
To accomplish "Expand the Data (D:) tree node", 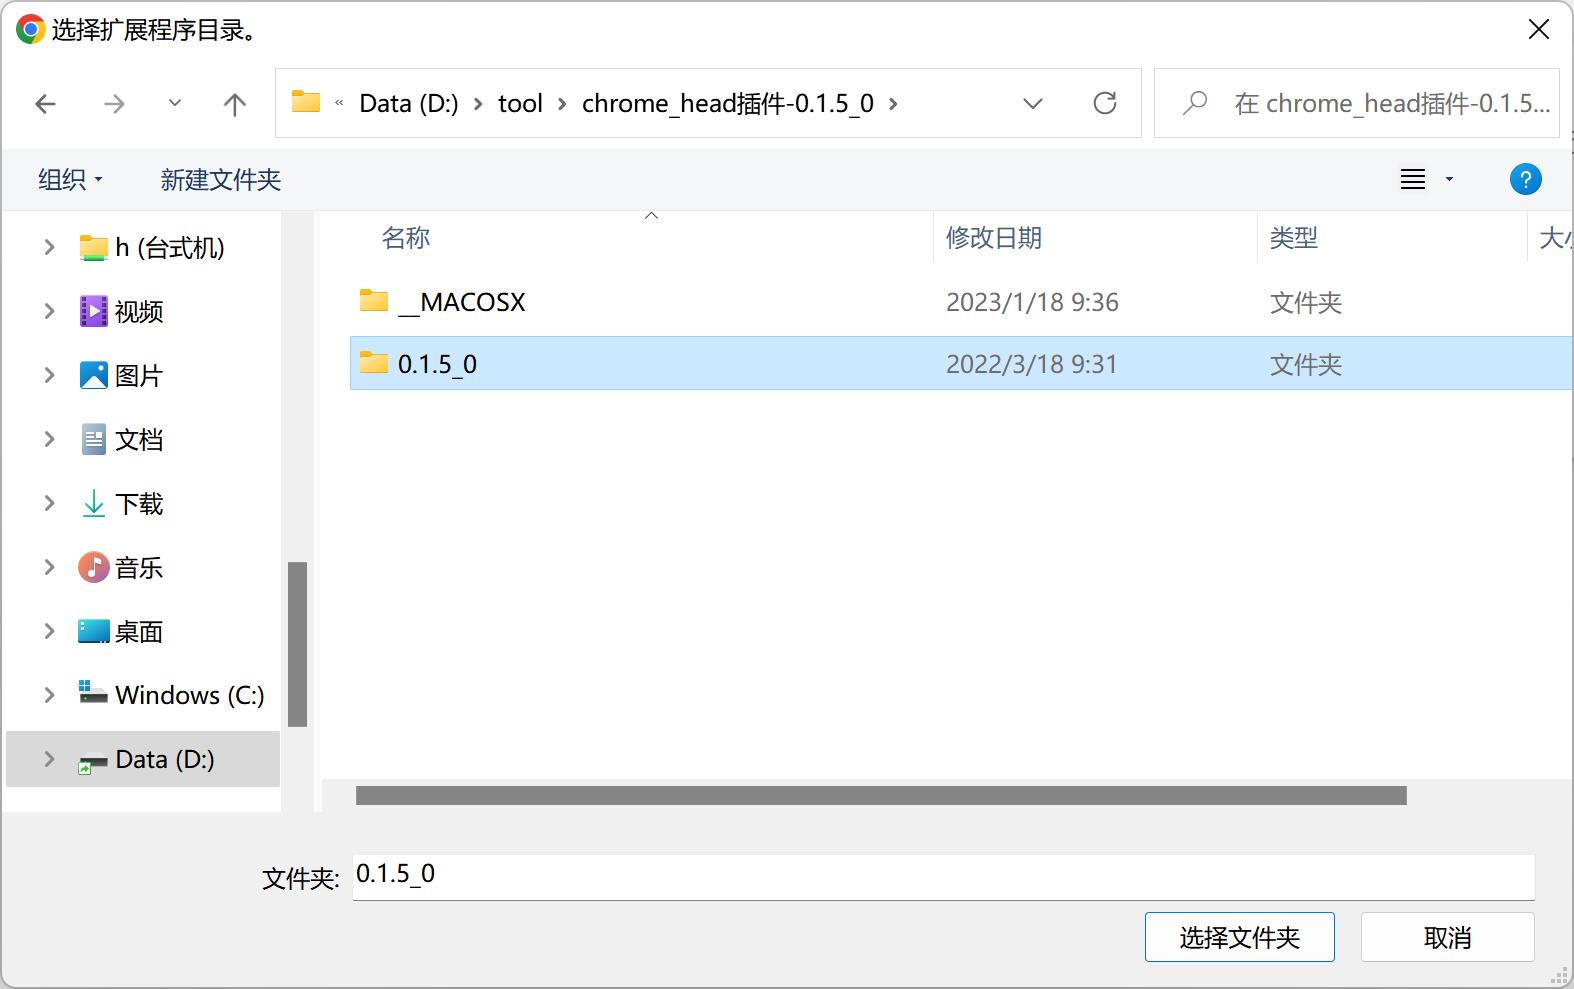I will (49, 759).
